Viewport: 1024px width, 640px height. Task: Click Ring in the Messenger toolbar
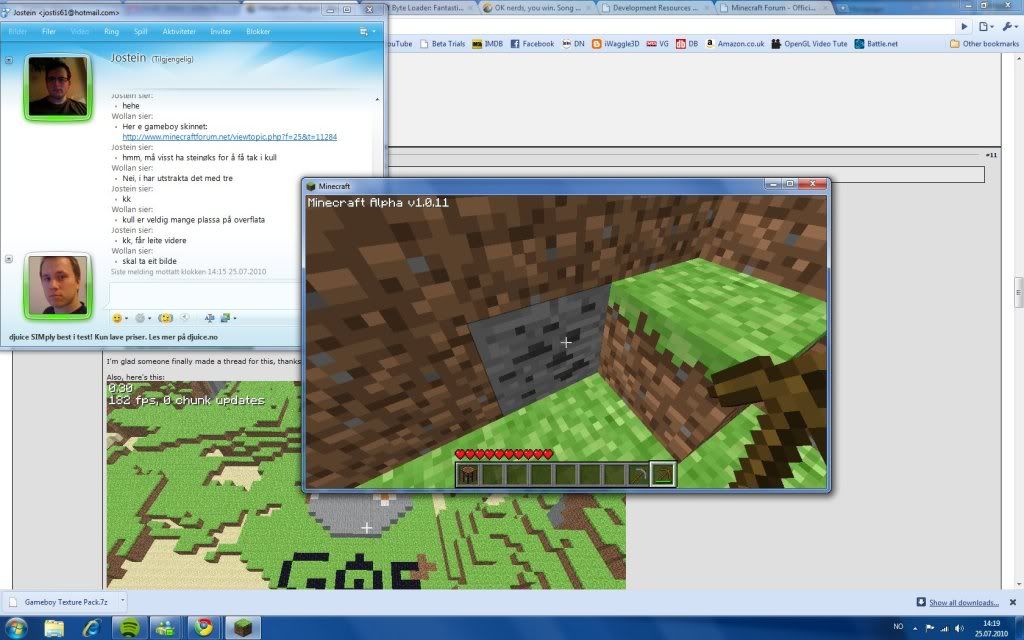click(x=111, y=31)
